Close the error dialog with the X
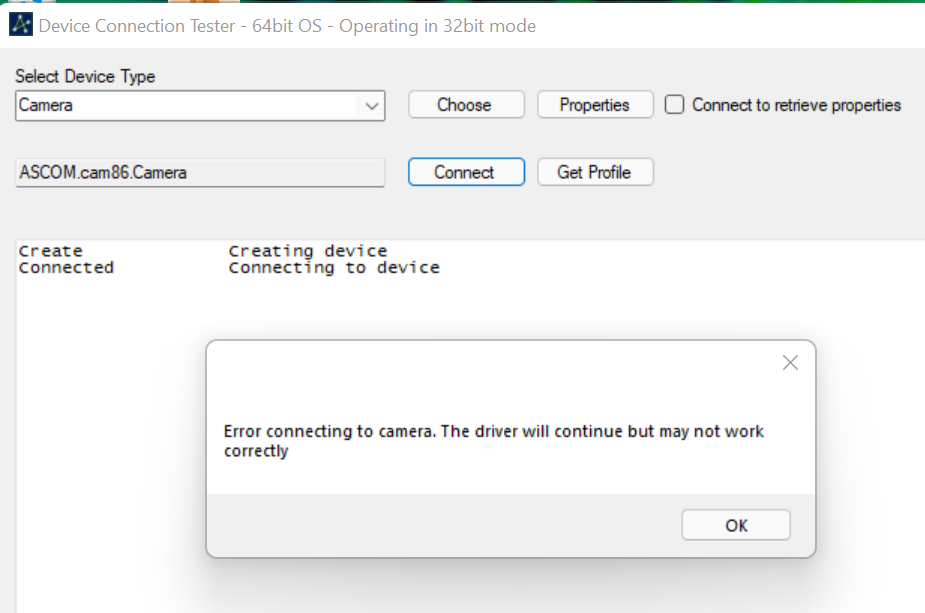The image size is (925, 613). click(x=790, y=363)
